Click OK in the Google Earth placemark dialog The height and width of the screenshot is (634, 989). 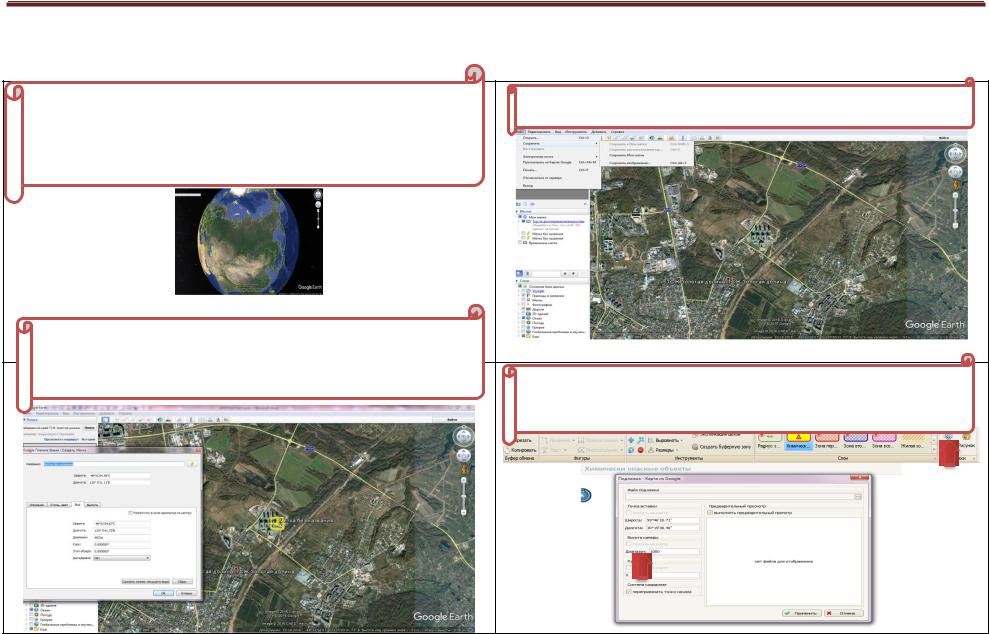click(x=163, y=593)
